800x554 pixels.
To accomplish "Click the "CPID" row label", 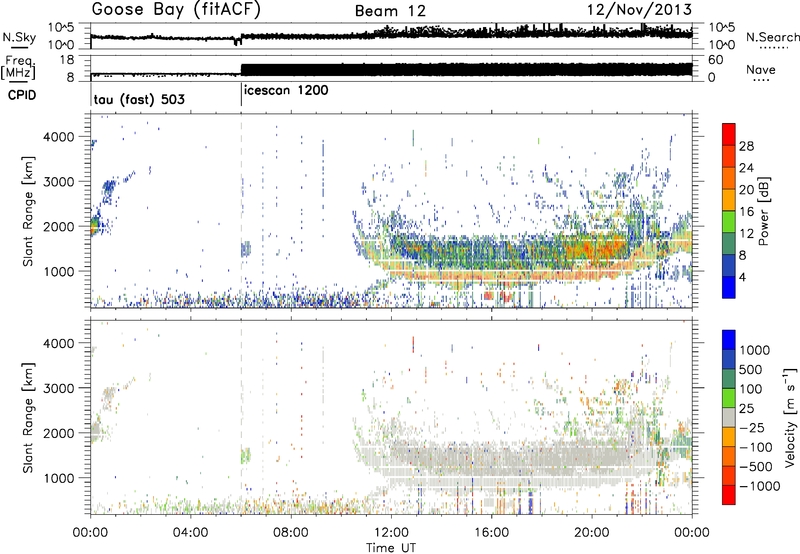I will 22,95.
